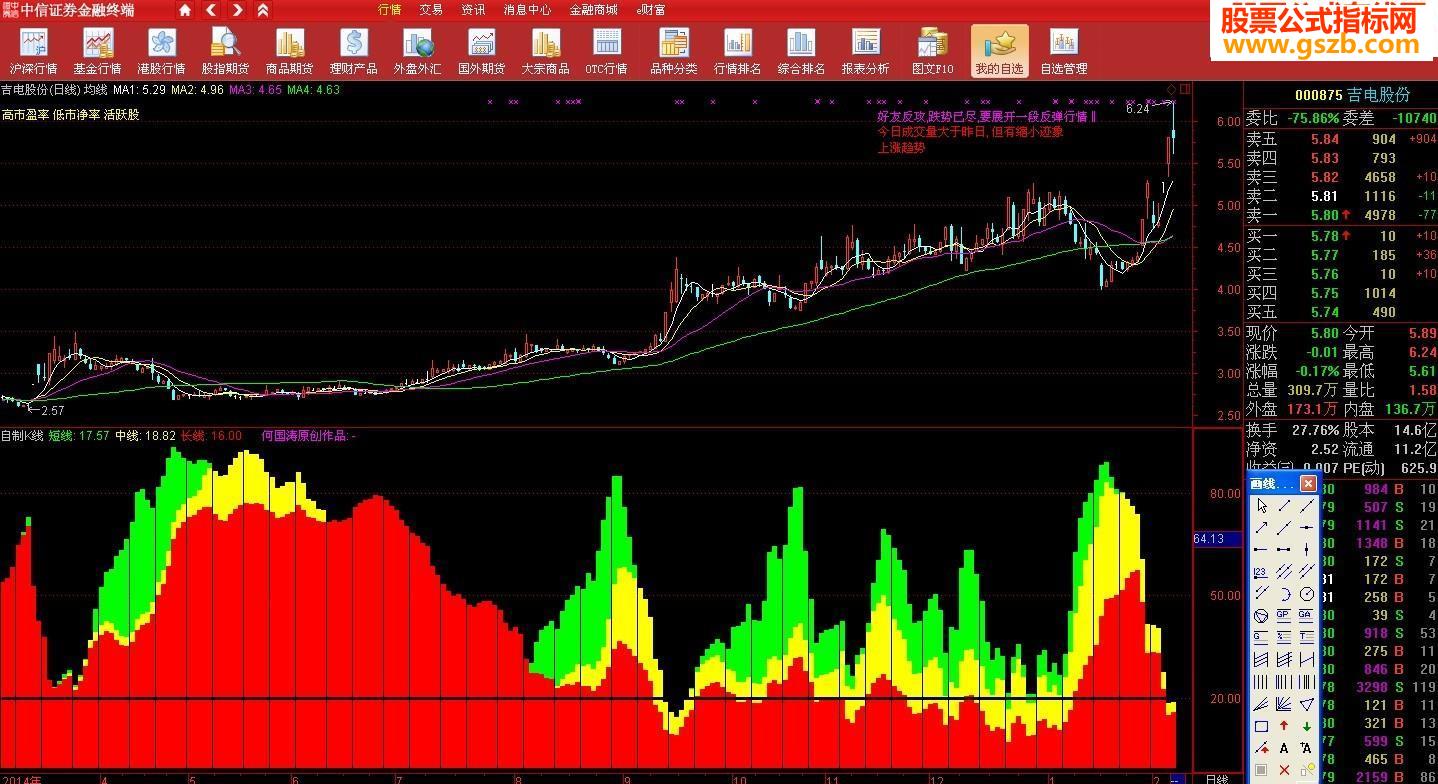Click 现价 5.80 value
Screen dimensions: 1438x784
click(x=1322, y=333)
